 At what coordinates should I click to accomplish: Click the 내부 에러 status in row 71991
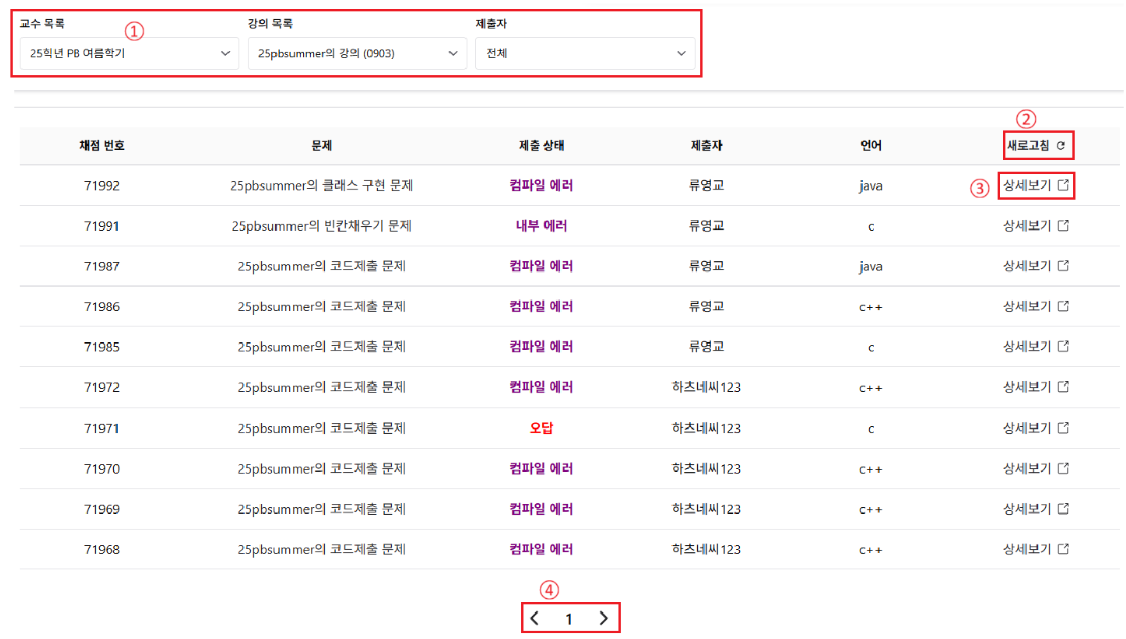(x=541, y=226)
